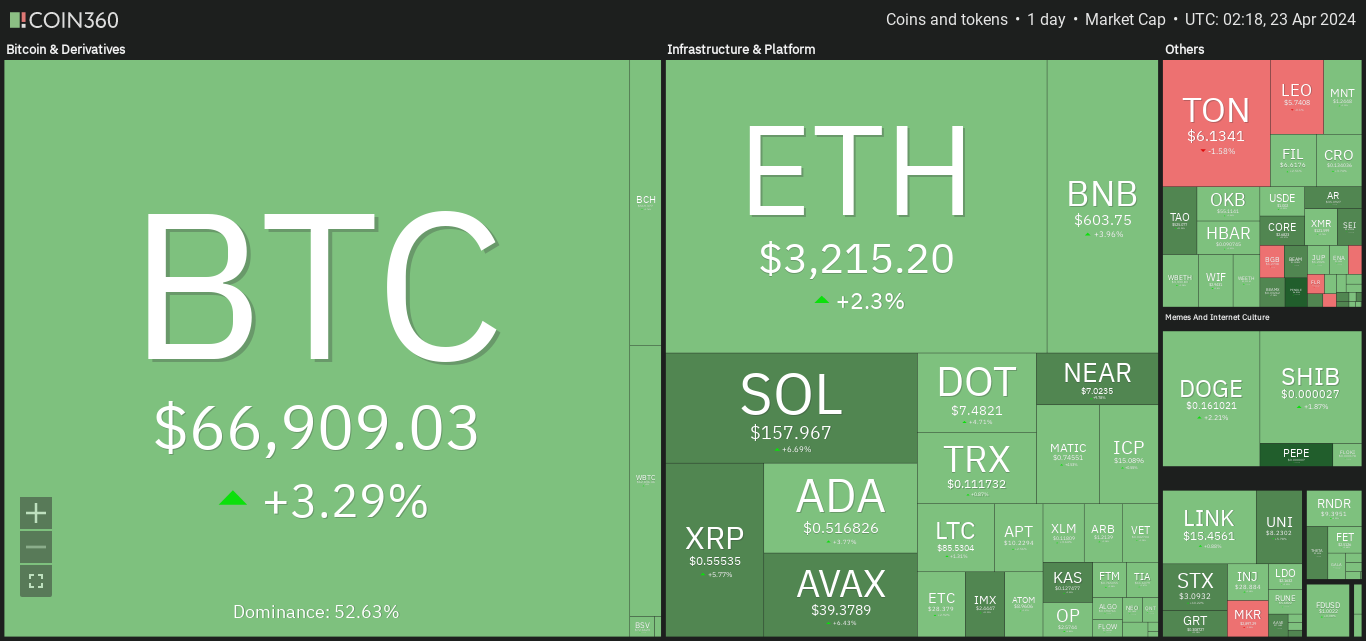Toggle fullscreen view of the heatmap

click(36, 581)
